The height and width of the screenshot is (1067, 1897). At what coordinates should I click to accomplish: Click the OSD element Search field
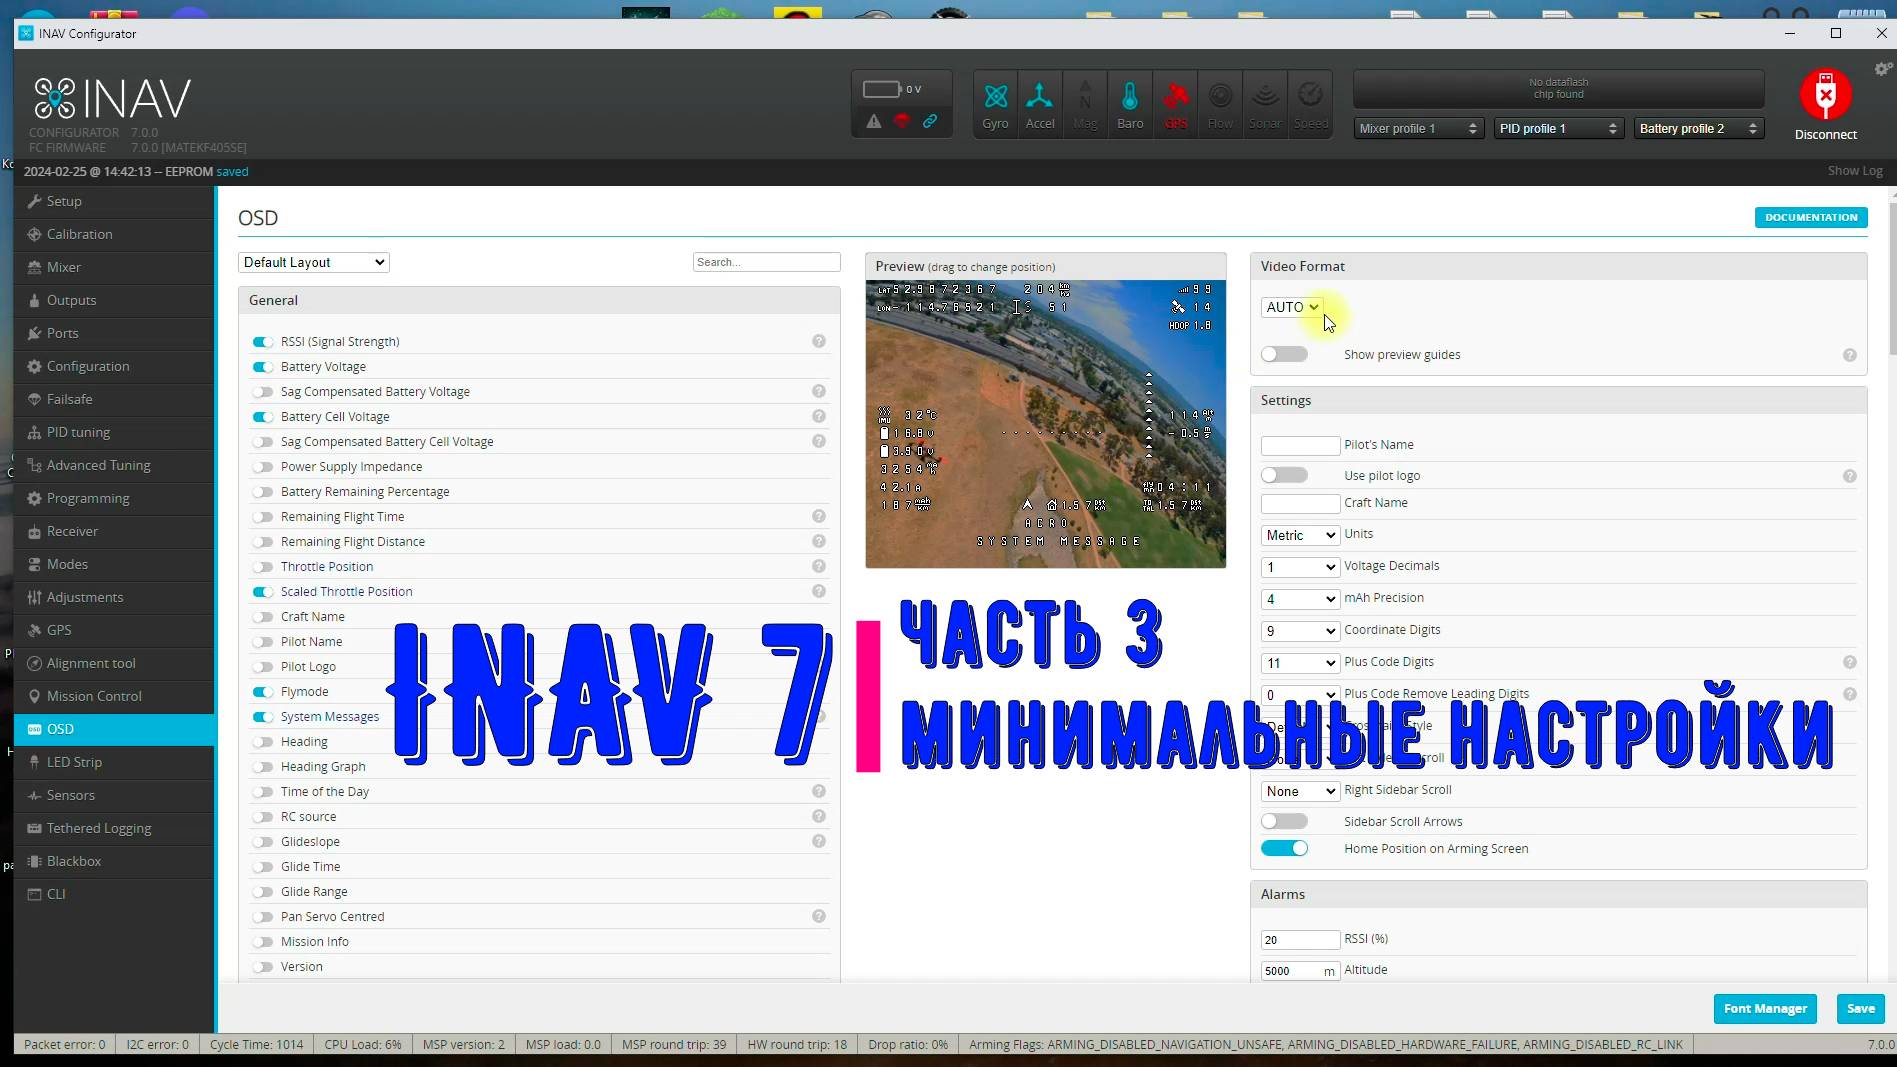coord(766,262)
